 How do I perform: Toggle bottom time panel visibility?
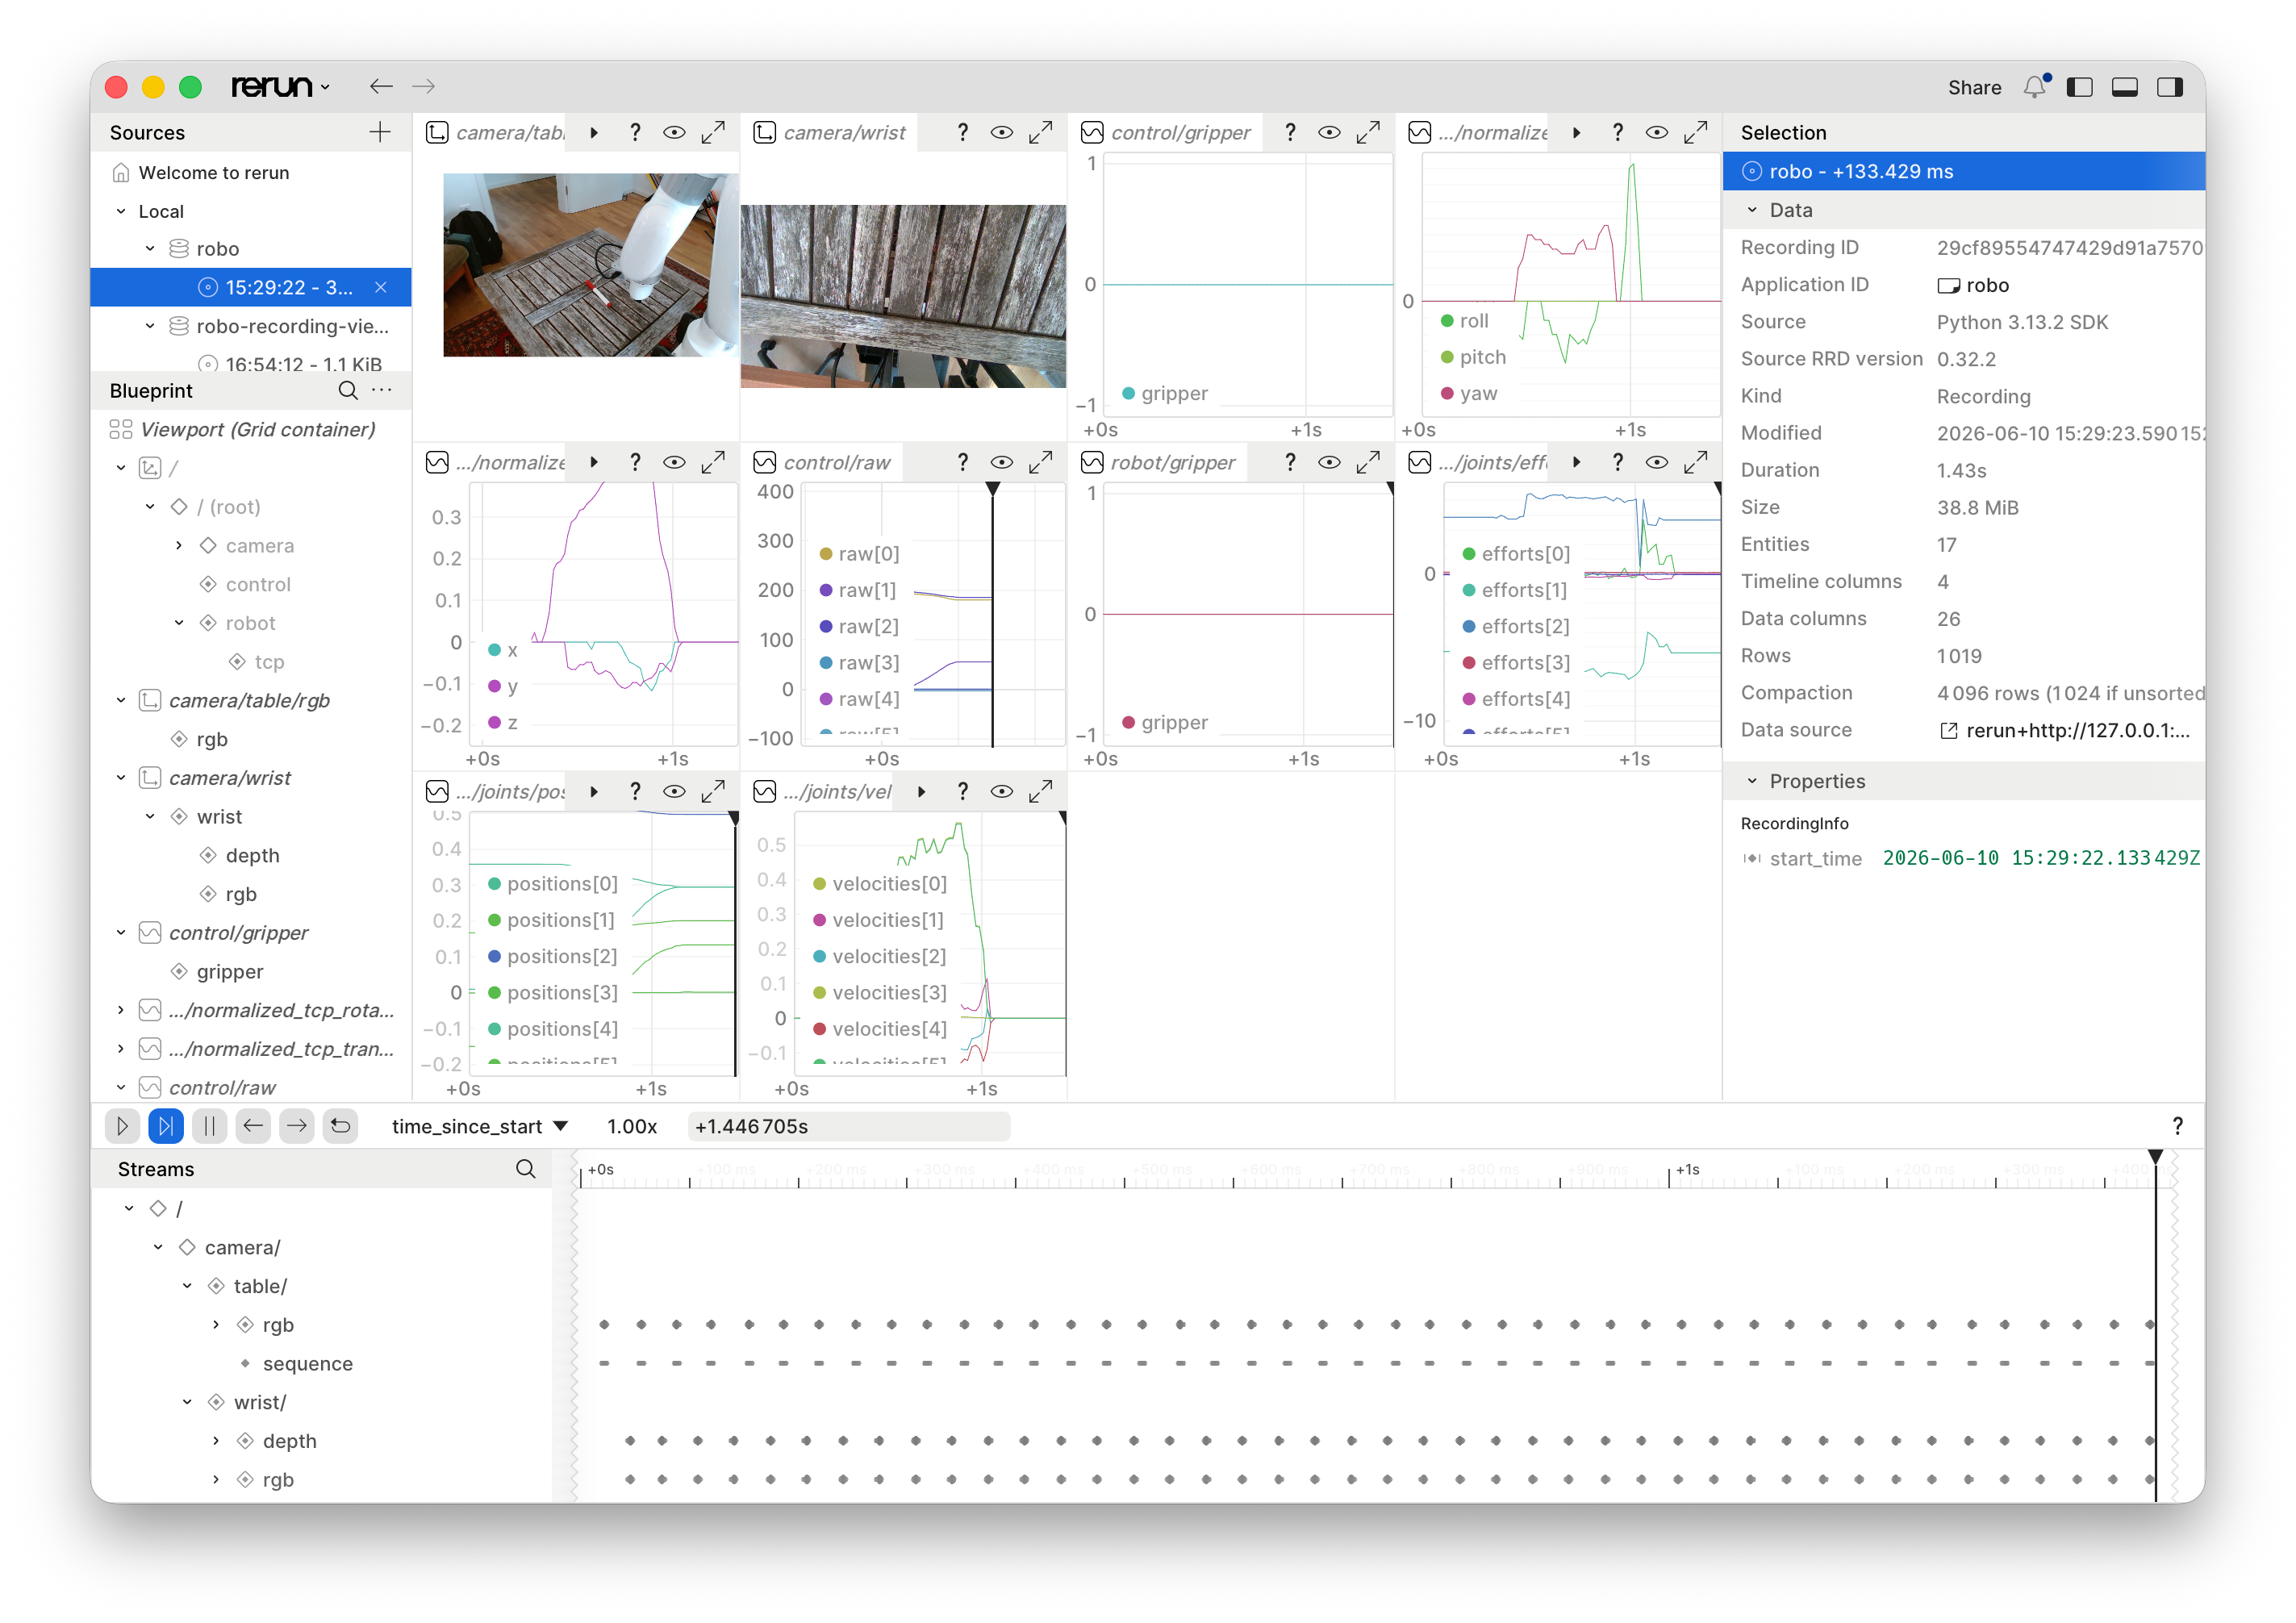(2124, 87)
